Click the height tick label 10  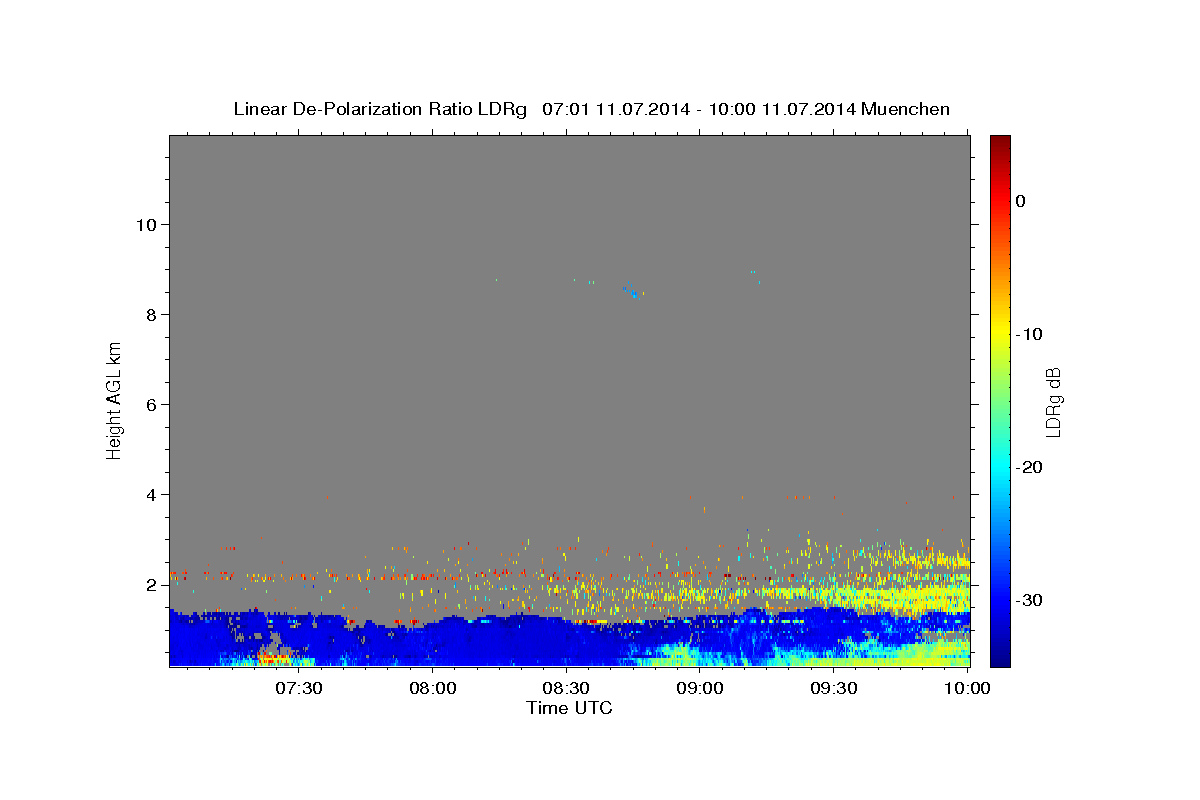(145, 224)
